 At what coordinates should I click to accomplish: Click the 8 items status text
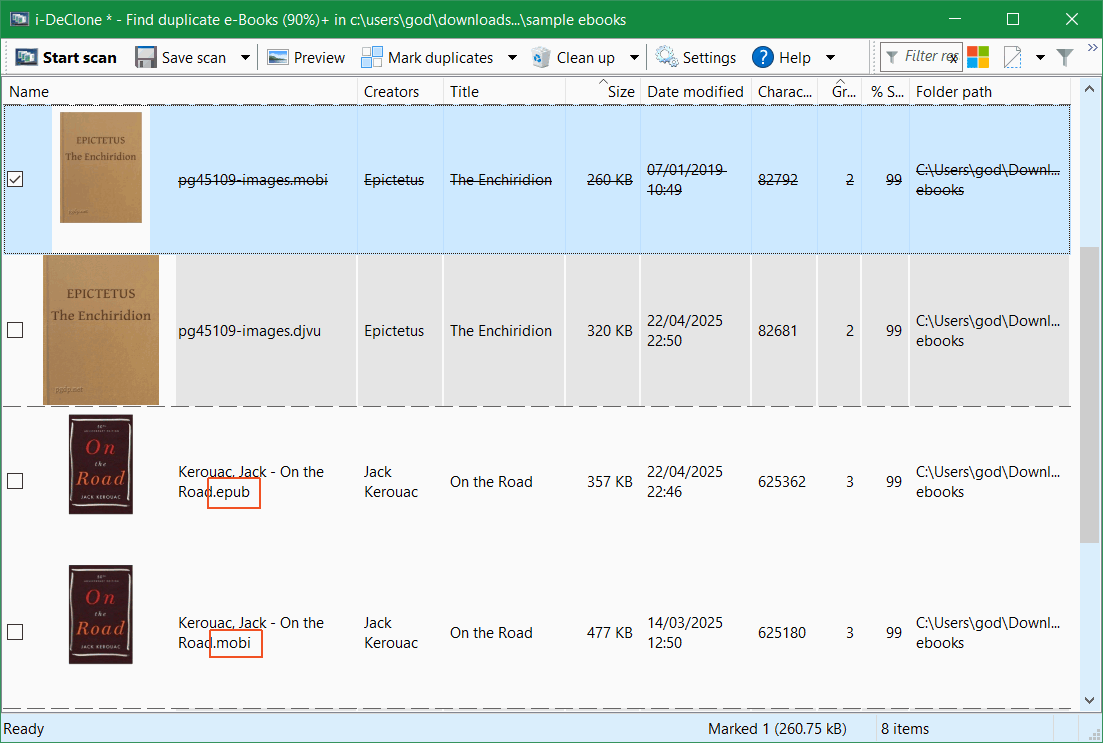coord(905,729)
